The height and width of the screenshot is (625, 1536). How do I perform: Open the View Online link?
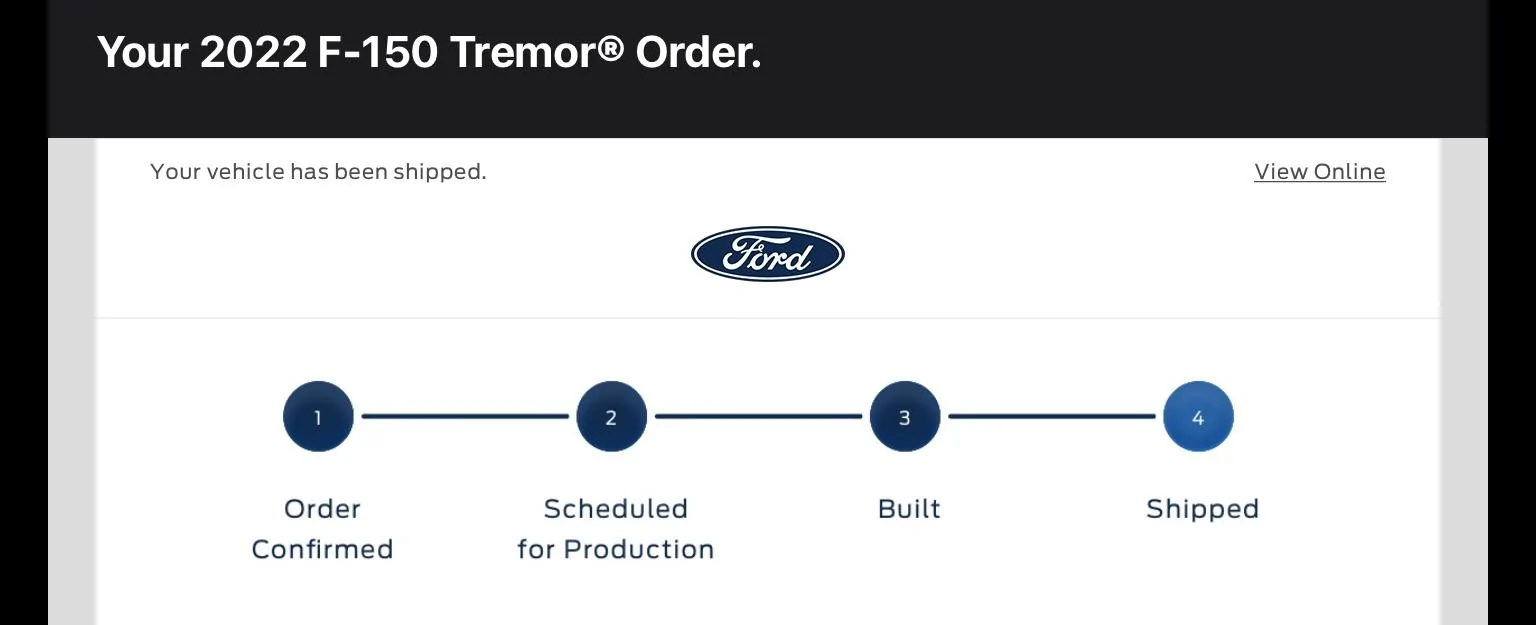1319,172
